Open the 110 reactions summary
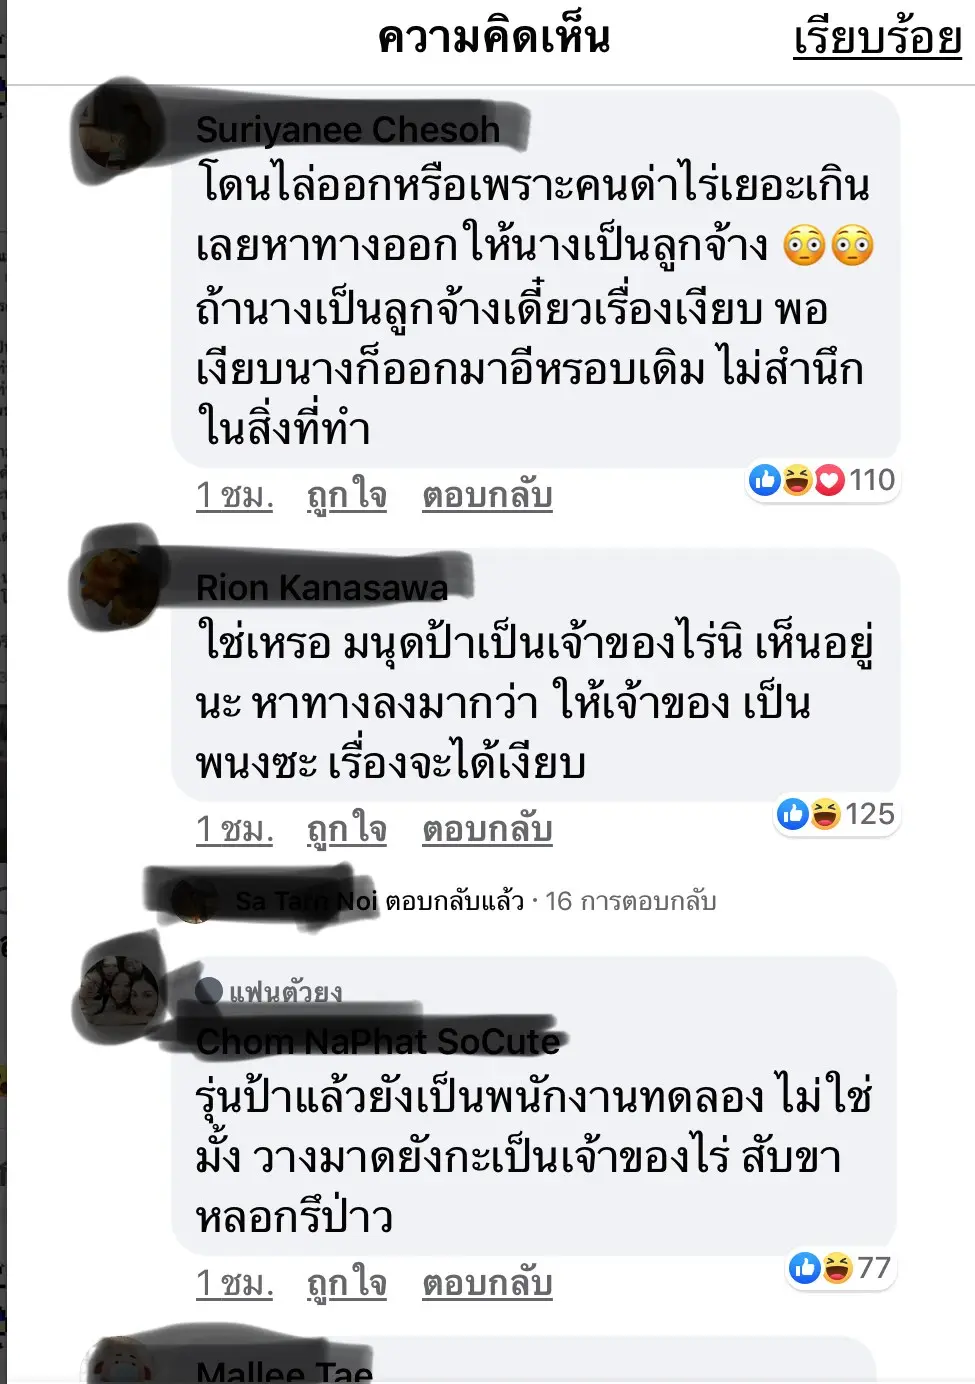The image size is (975, 1384). [822, 481]
